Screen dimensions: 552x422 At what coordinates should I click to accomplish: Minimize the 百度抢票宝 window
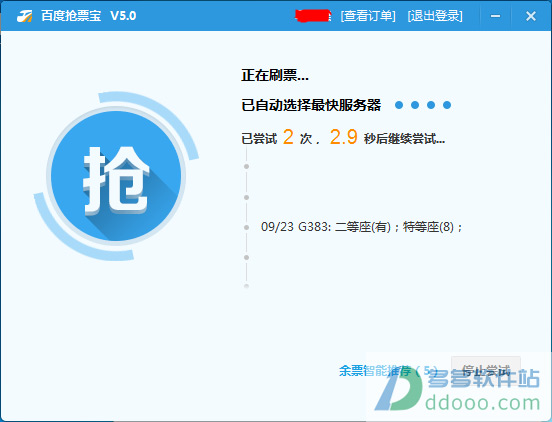pyautogui.click(x=496, y=16)
